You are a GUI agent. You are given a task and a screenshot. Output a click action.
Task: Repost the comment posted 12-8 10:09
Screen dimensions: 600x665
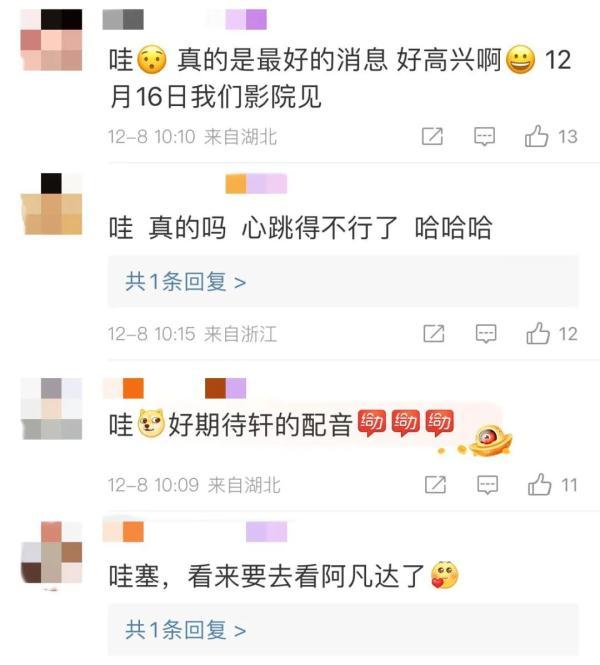[435, 485]
